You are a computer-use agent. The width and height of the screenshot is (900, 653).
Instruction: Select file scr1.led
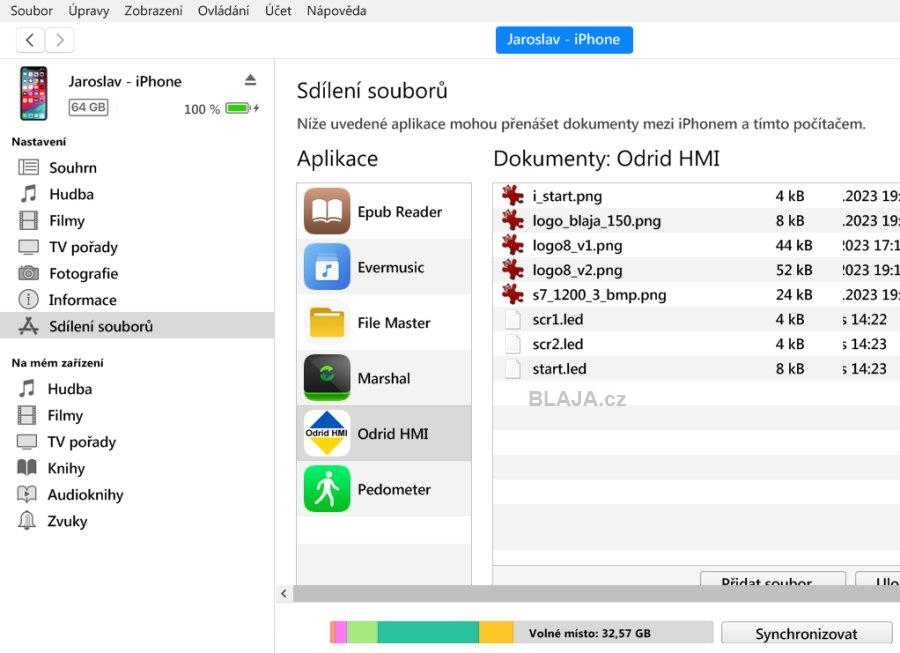click(696, 320)
